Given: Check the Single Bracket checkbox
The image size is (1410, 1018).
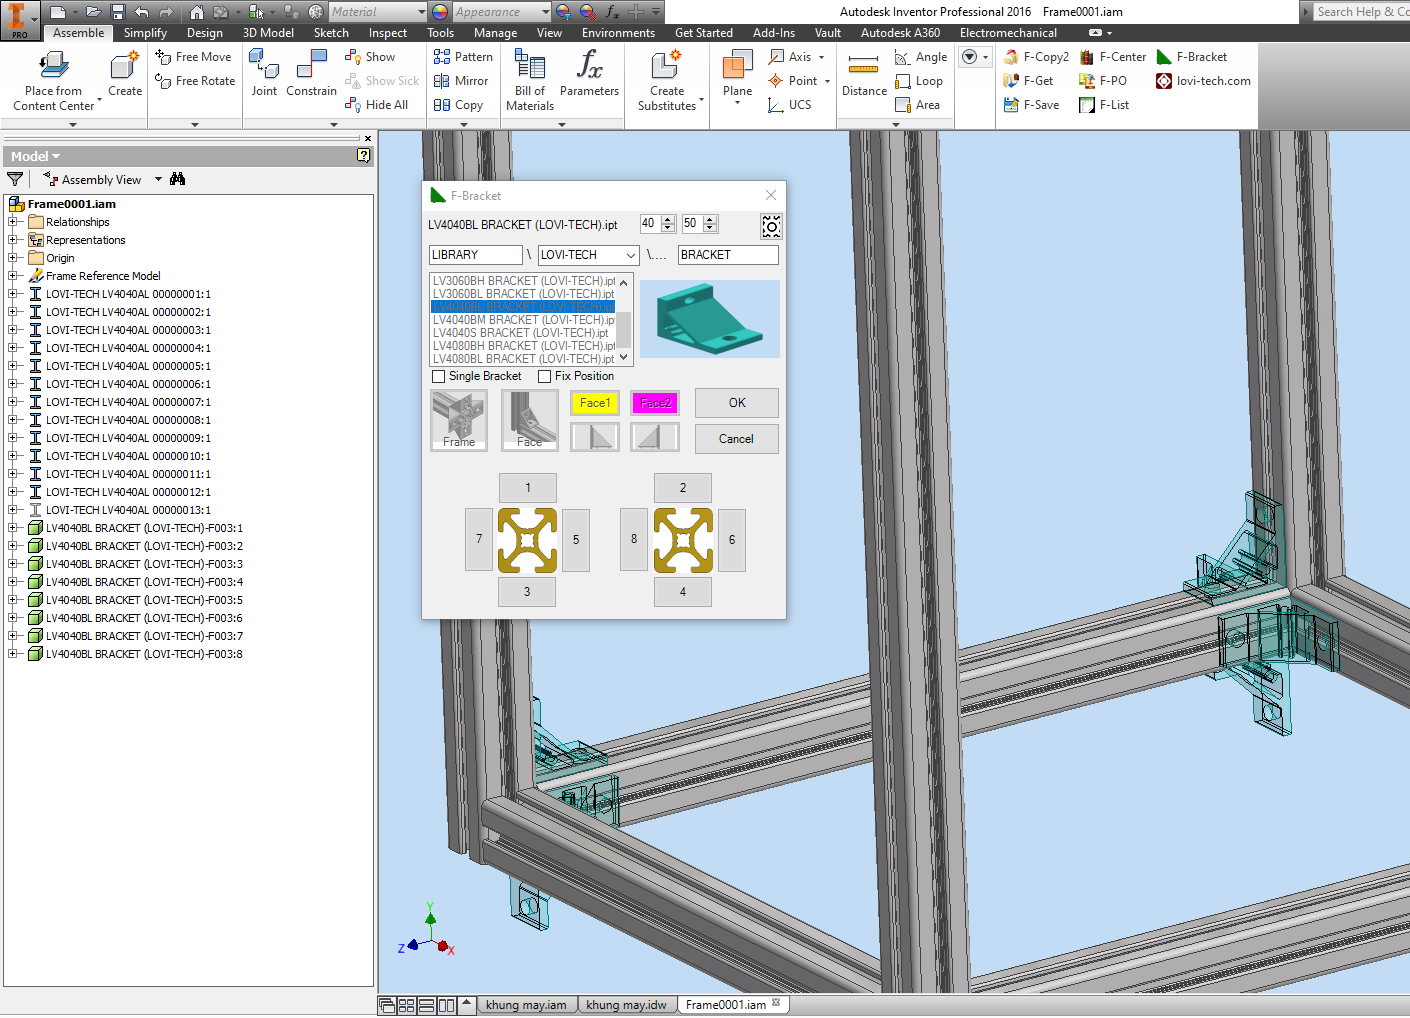Looking at the screenshot, I should coord(438,376).
